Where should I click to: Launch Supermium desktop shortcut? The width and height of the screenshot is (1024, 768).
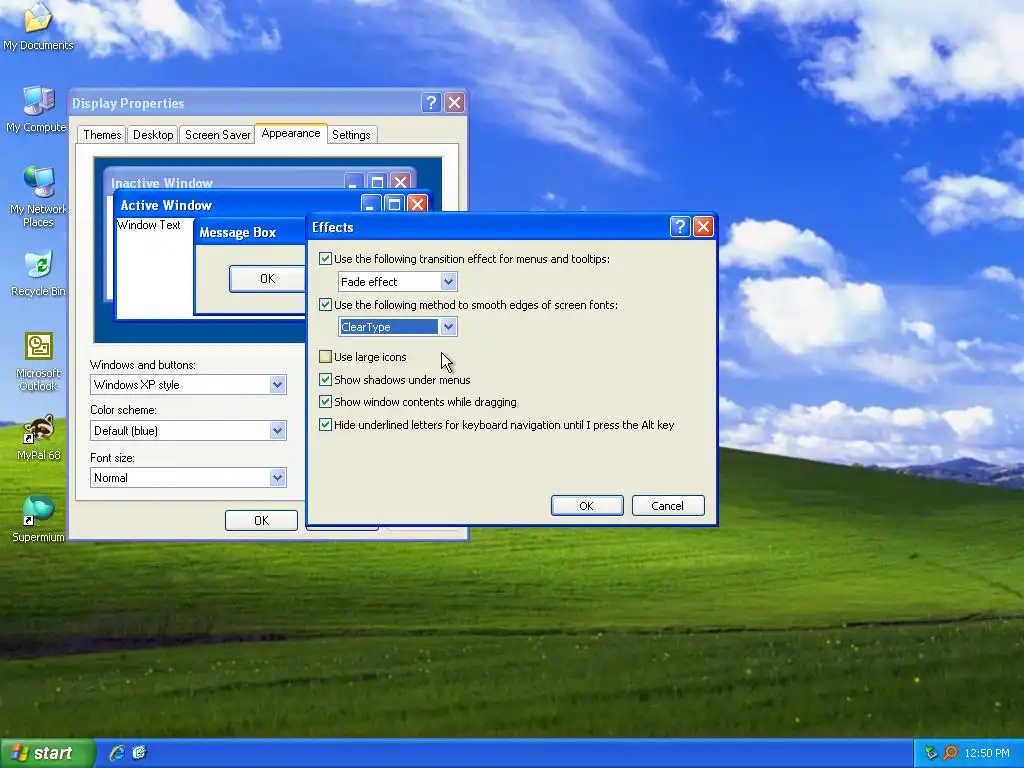(38, 520)
